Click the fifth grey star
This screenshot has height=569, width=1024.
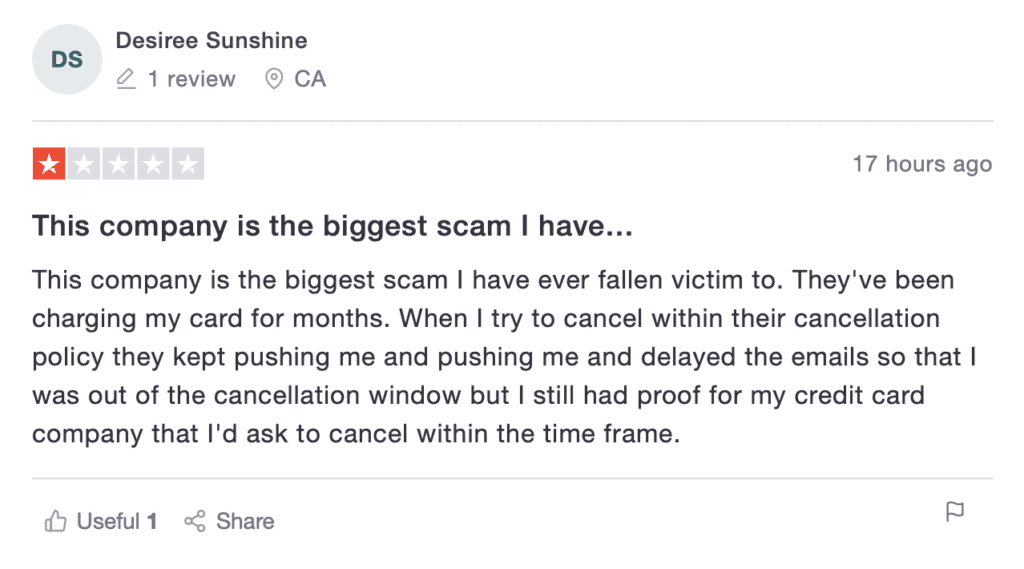187,163
